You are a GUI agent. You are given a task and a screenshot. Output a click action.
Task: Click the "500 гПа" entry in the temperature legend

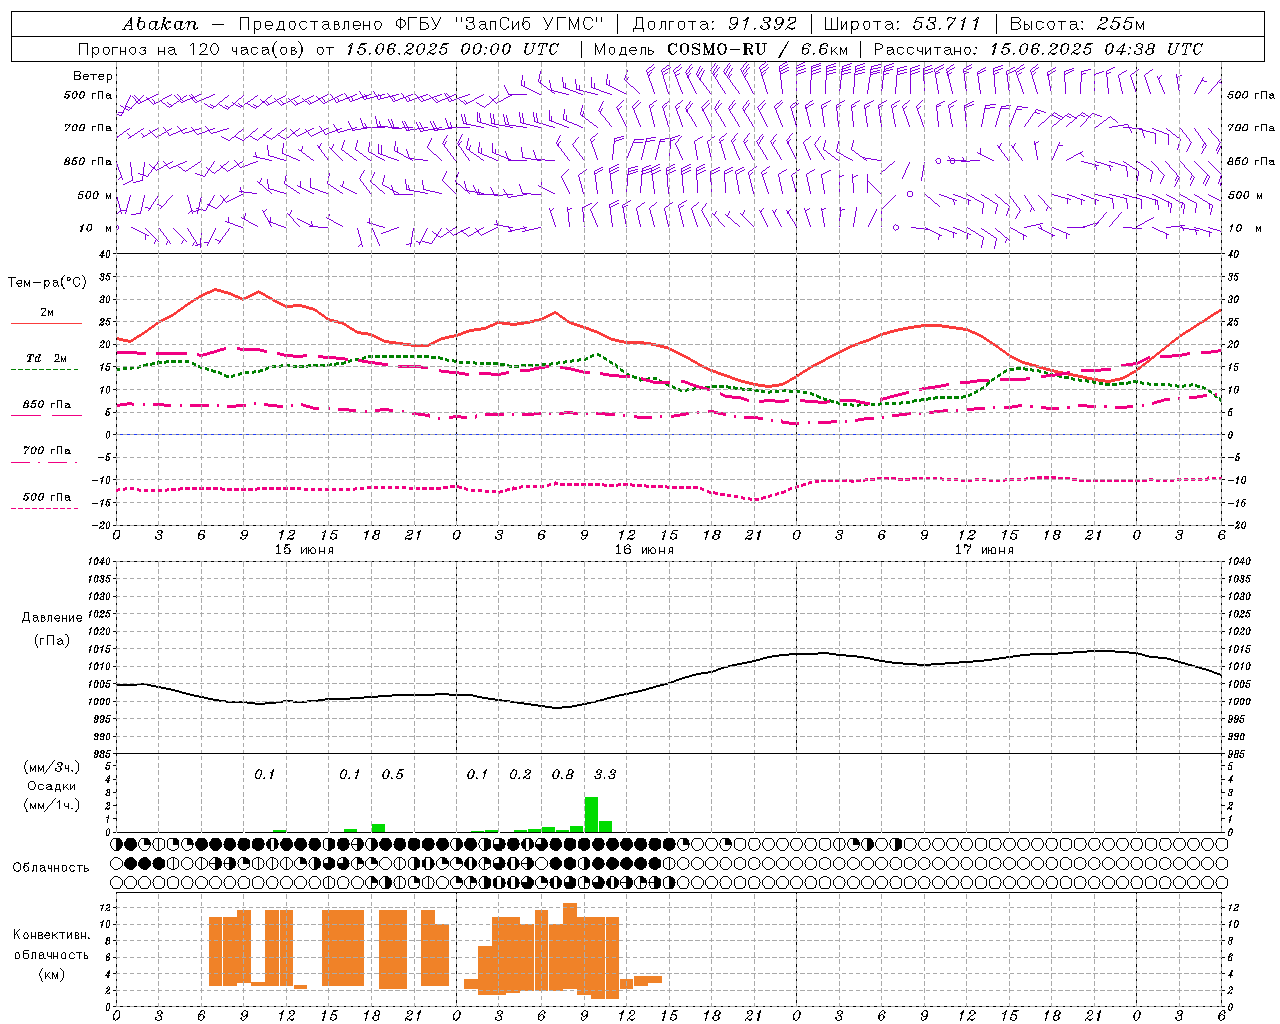tap(47, 497)
